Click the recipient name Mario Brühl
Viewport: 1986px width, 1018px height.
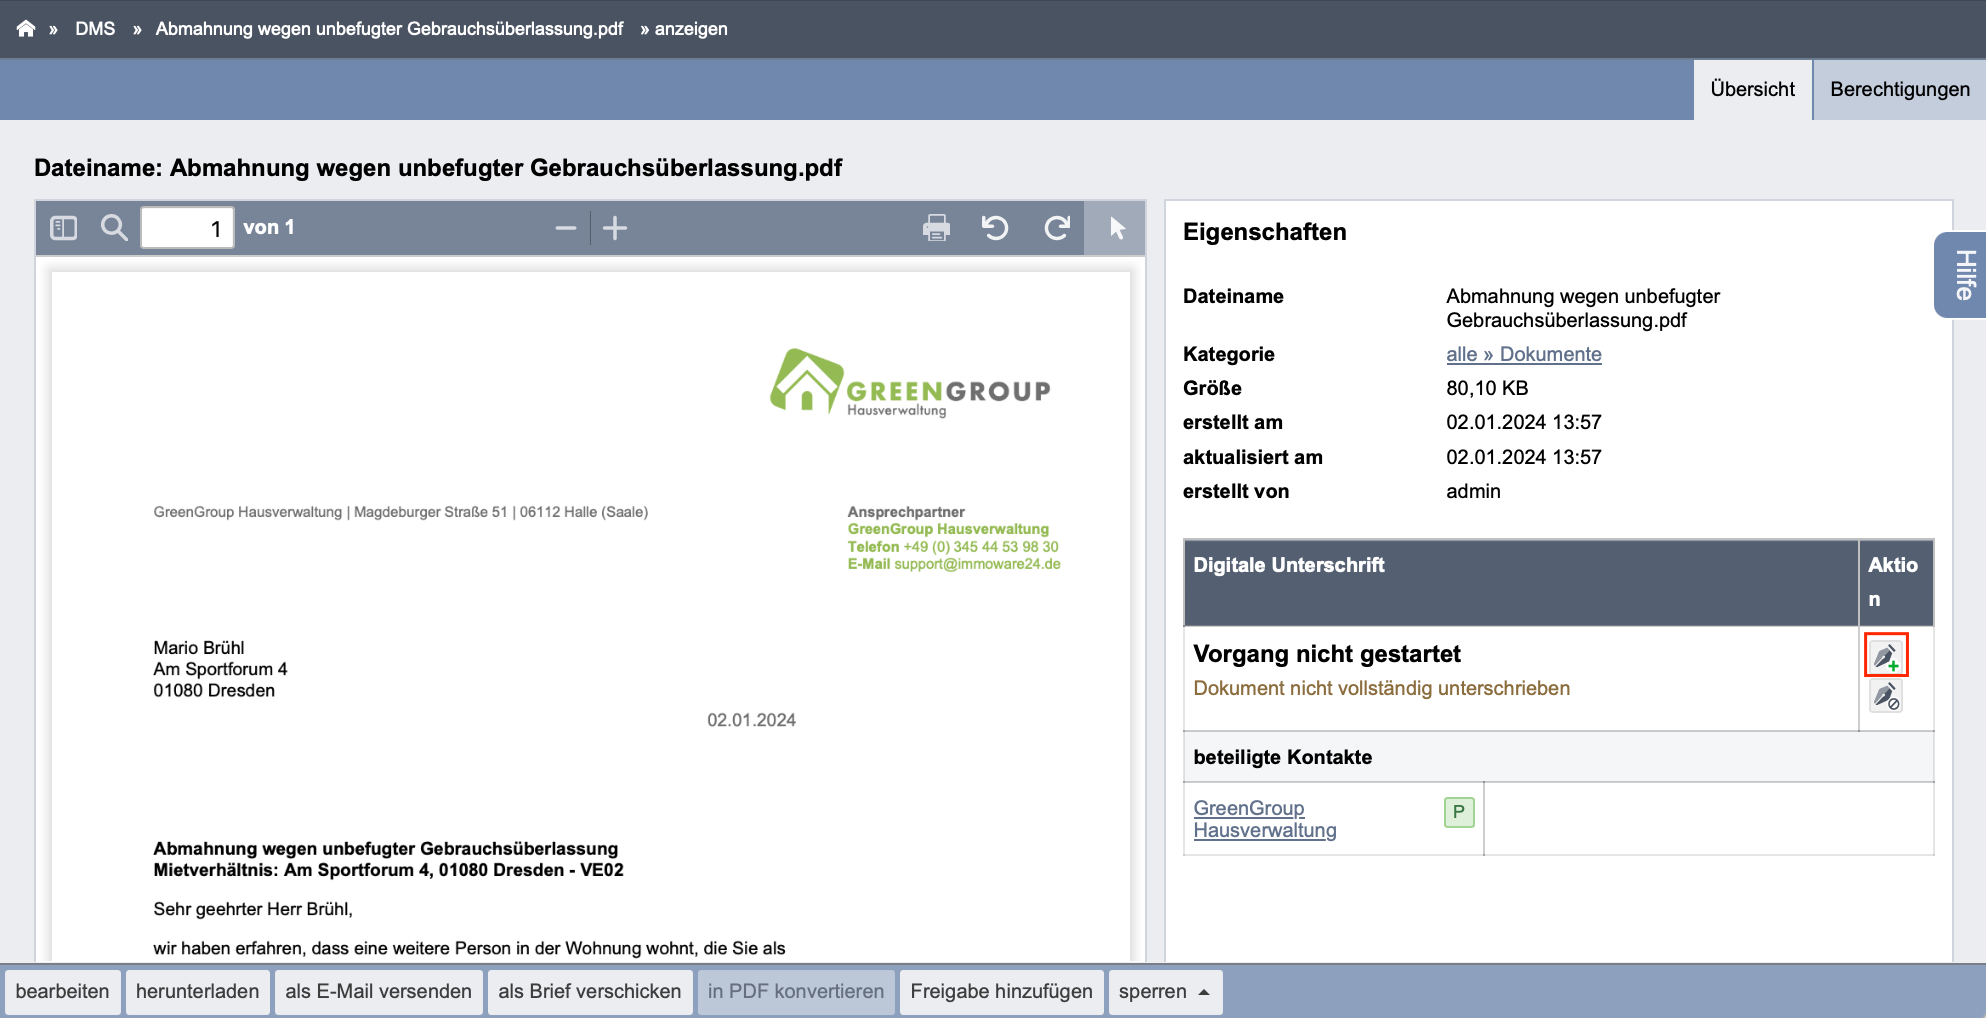tap(199, 648)
